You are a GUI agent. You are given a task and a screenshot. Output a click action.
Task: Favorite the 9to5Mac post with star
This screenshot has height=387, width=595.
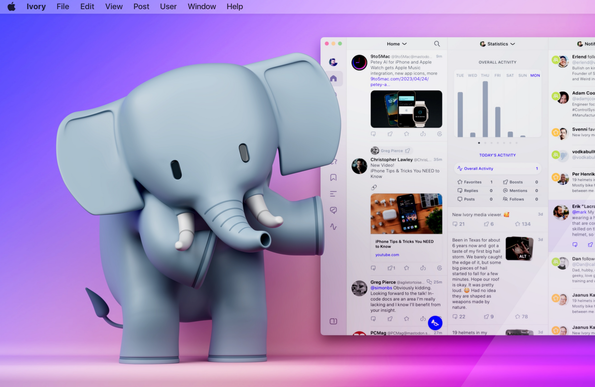click(x=406, y=134)
